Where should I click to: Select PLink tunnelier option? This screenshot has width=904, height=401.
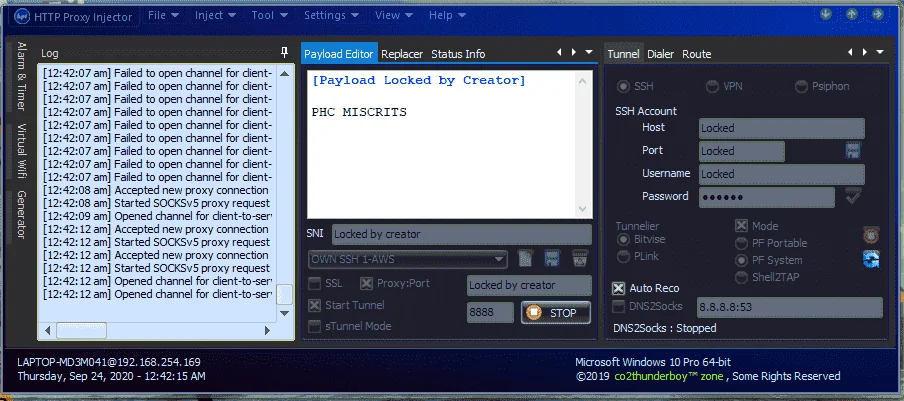623,256
